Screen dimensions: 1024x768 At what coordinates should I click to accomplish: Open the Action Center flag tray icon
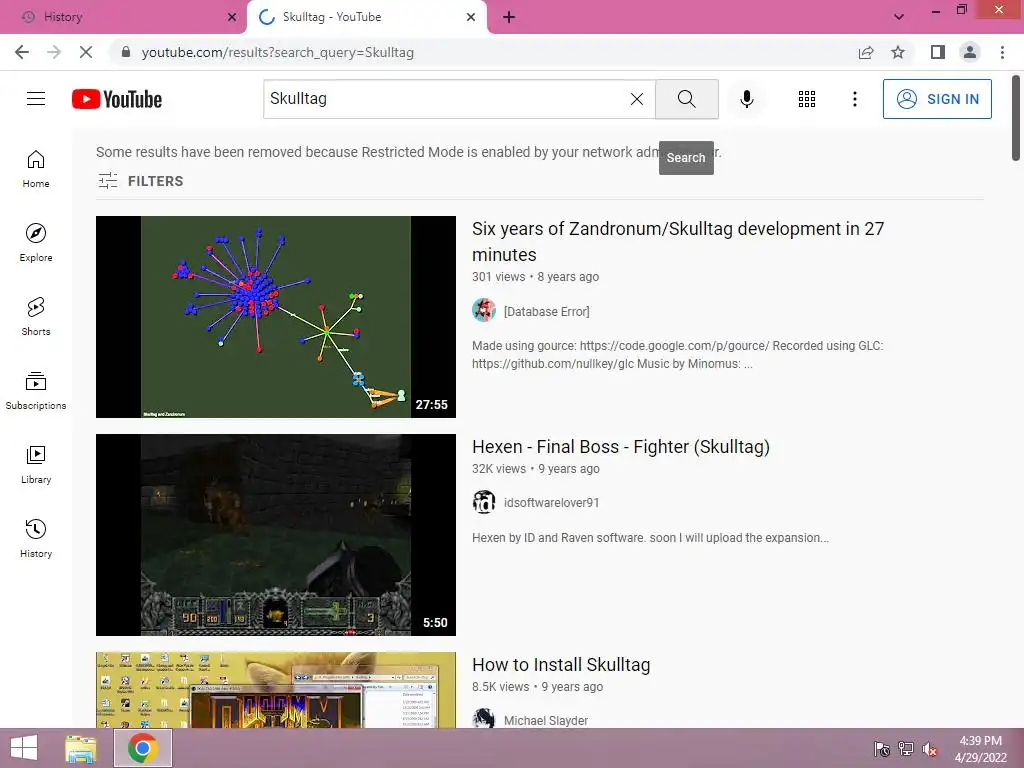[x=882, y=749]
